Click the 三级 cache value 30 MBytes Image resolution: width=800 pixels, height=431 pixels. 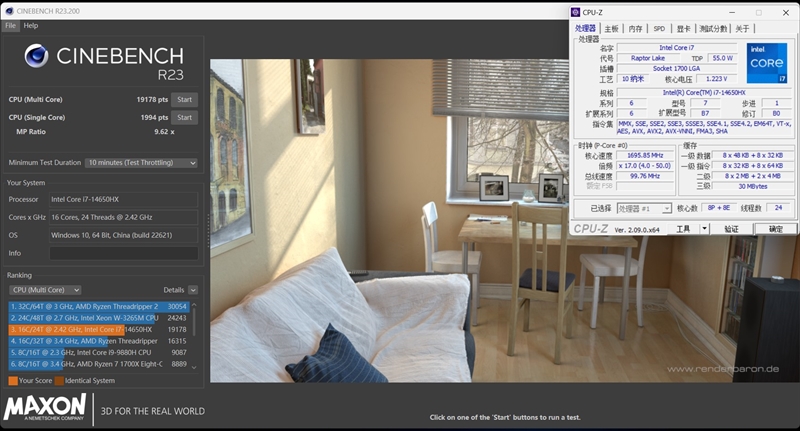tap(753, 187)
